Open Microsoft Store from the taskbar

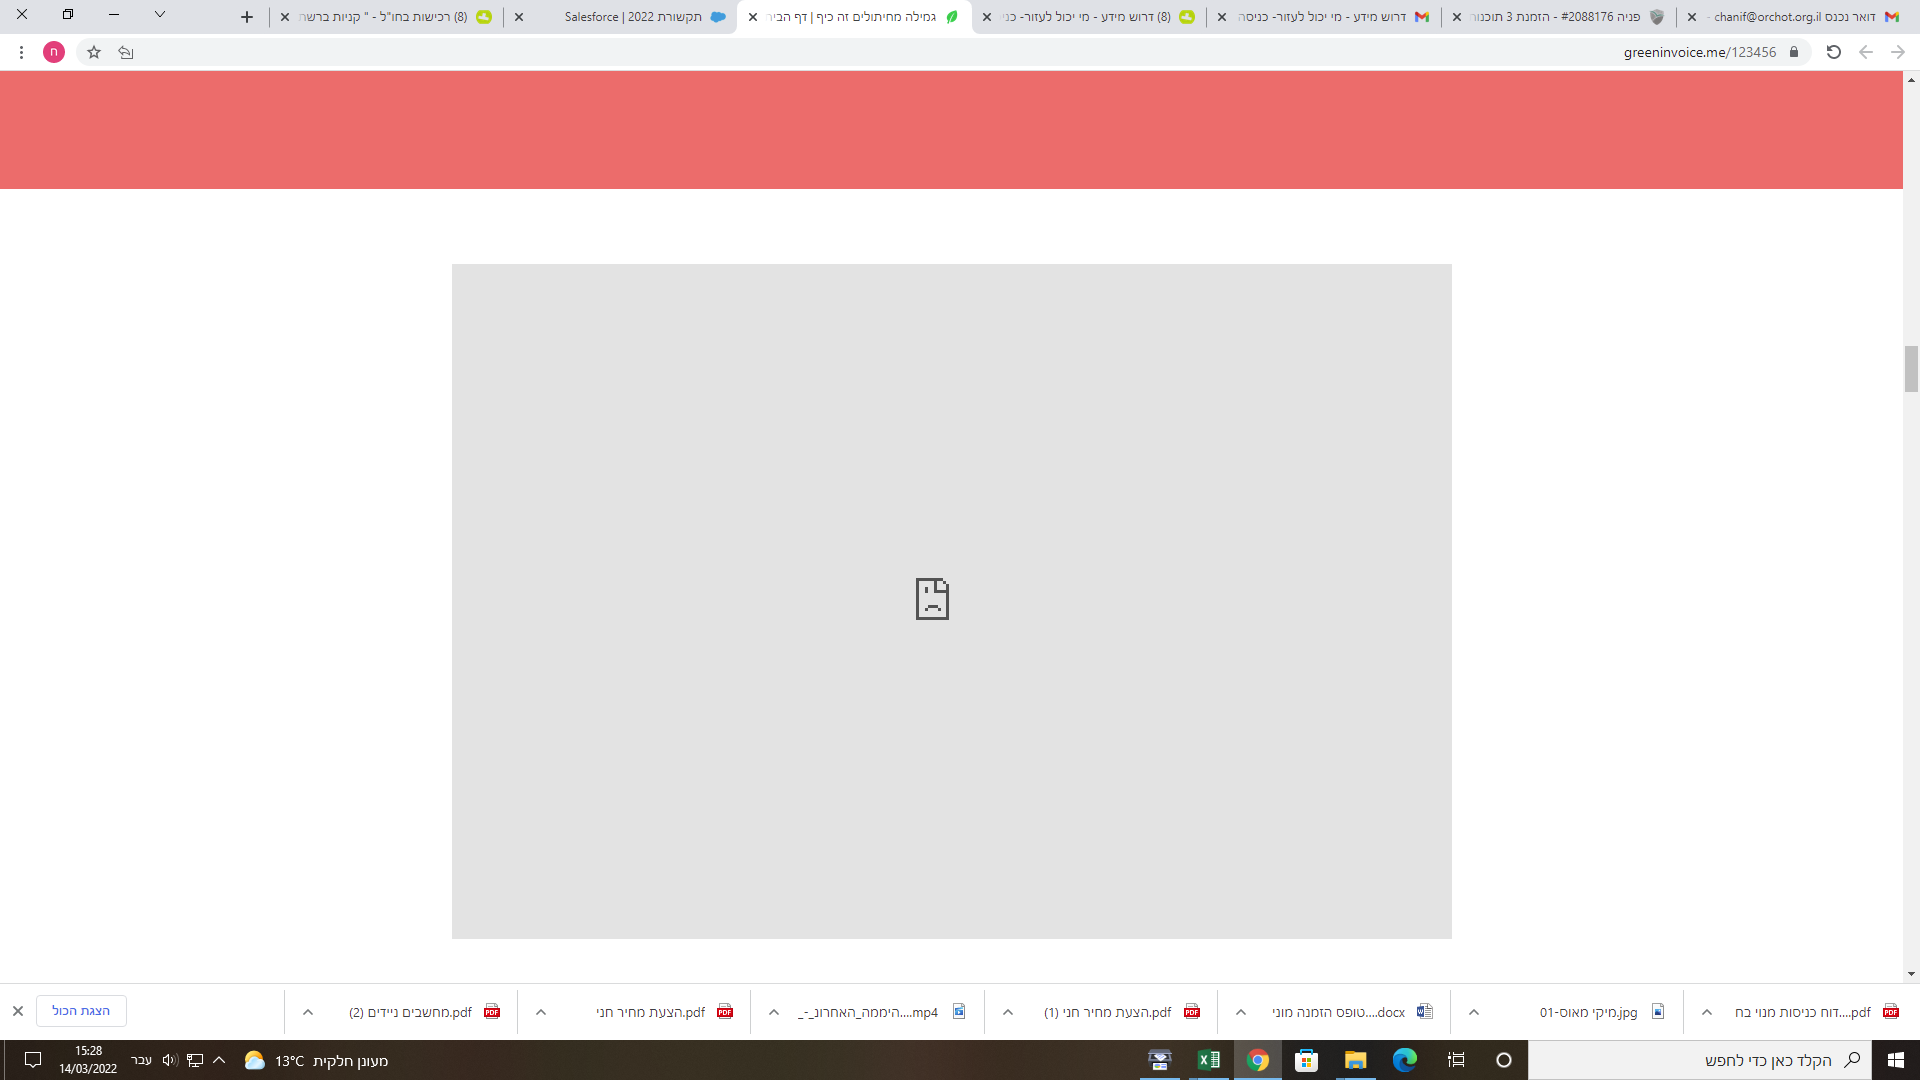1307,1060
